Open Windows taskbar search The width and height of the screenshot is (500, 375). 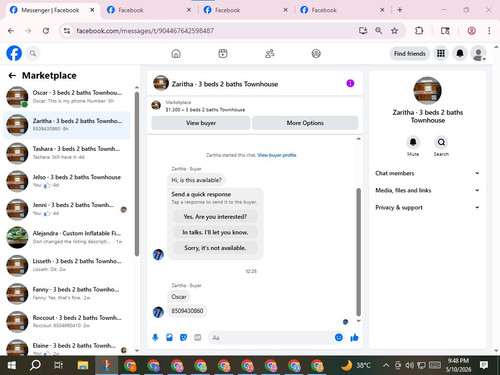(x=35, y=365)
